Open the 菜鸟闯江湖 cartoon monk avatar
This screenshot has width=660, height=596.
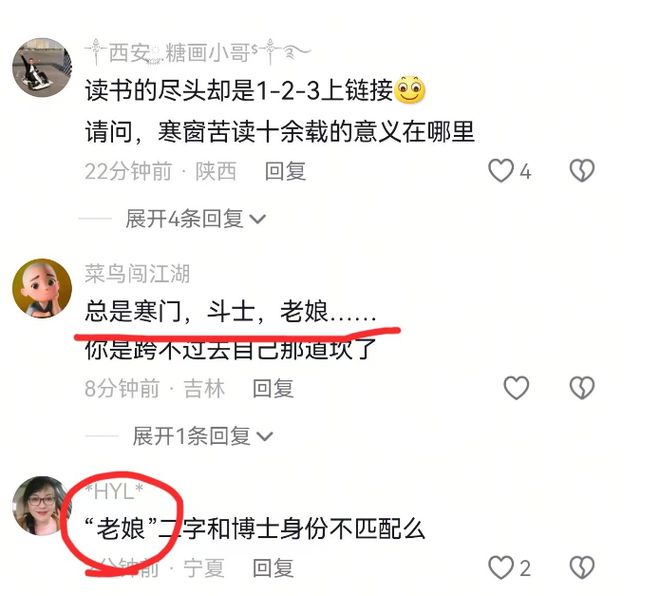42,288
